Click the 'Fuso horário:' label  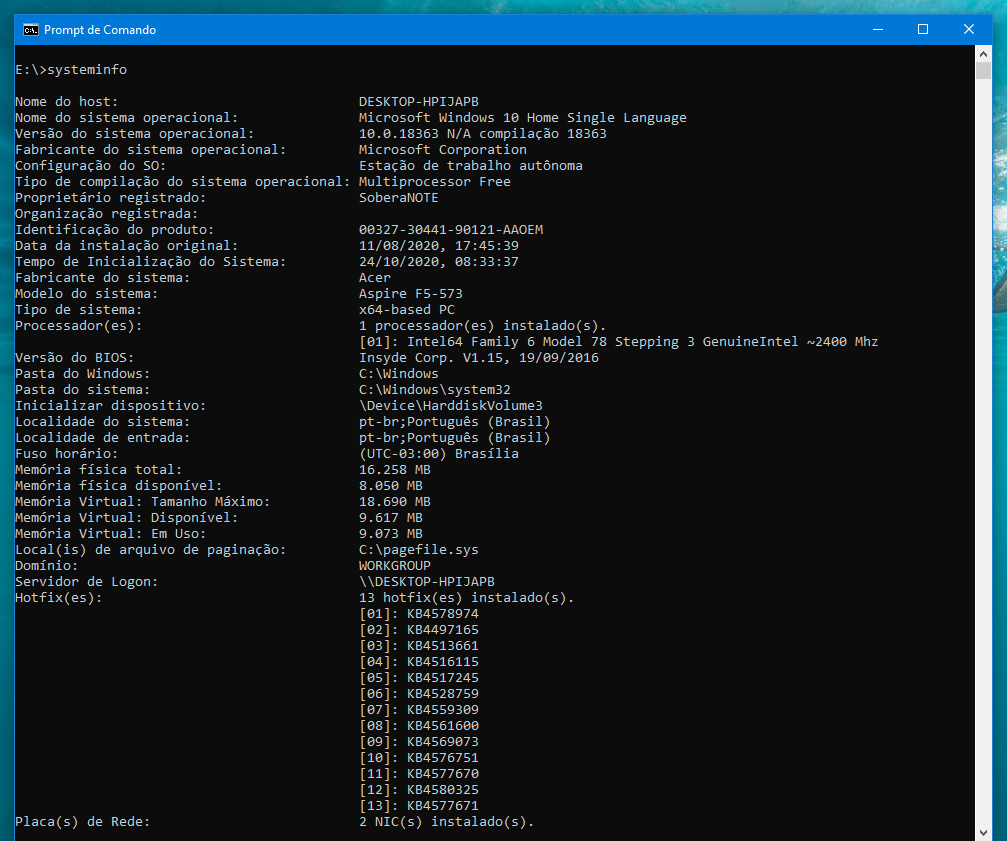(x=67, y=454)
